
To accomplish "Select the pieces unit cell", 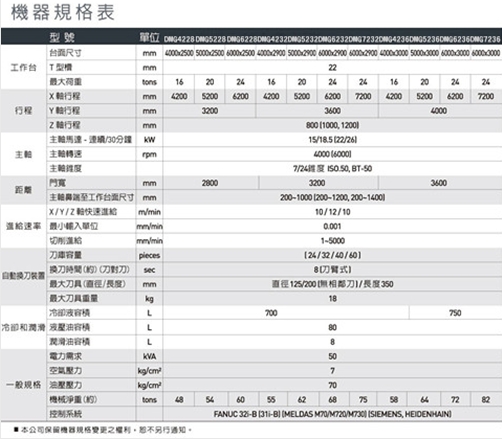I will click(x=149, y=256).
